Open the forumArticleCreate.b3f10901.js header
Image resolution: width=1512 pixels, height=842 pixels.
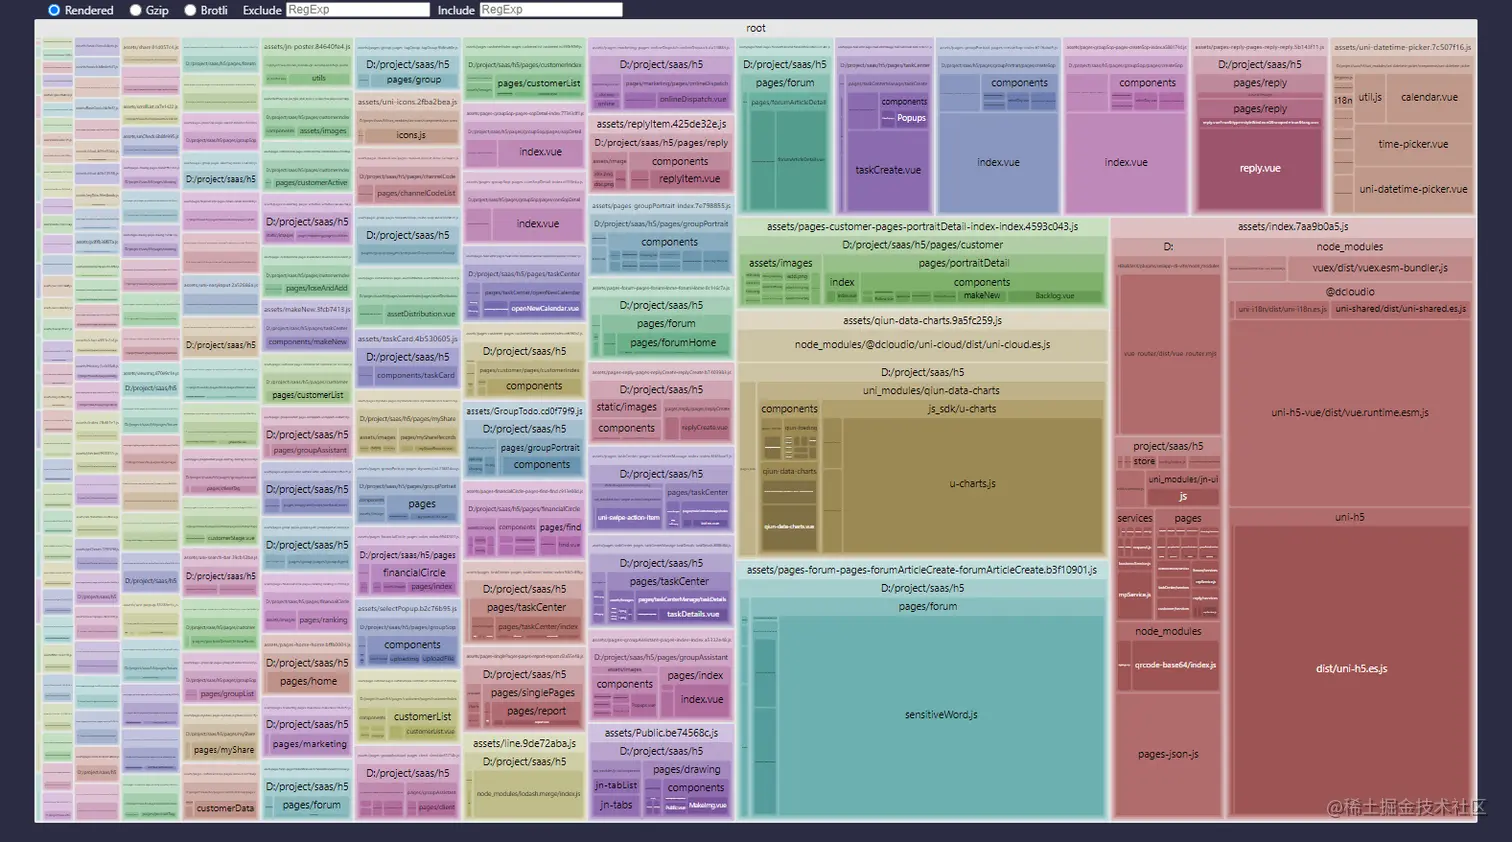point(921,570)
